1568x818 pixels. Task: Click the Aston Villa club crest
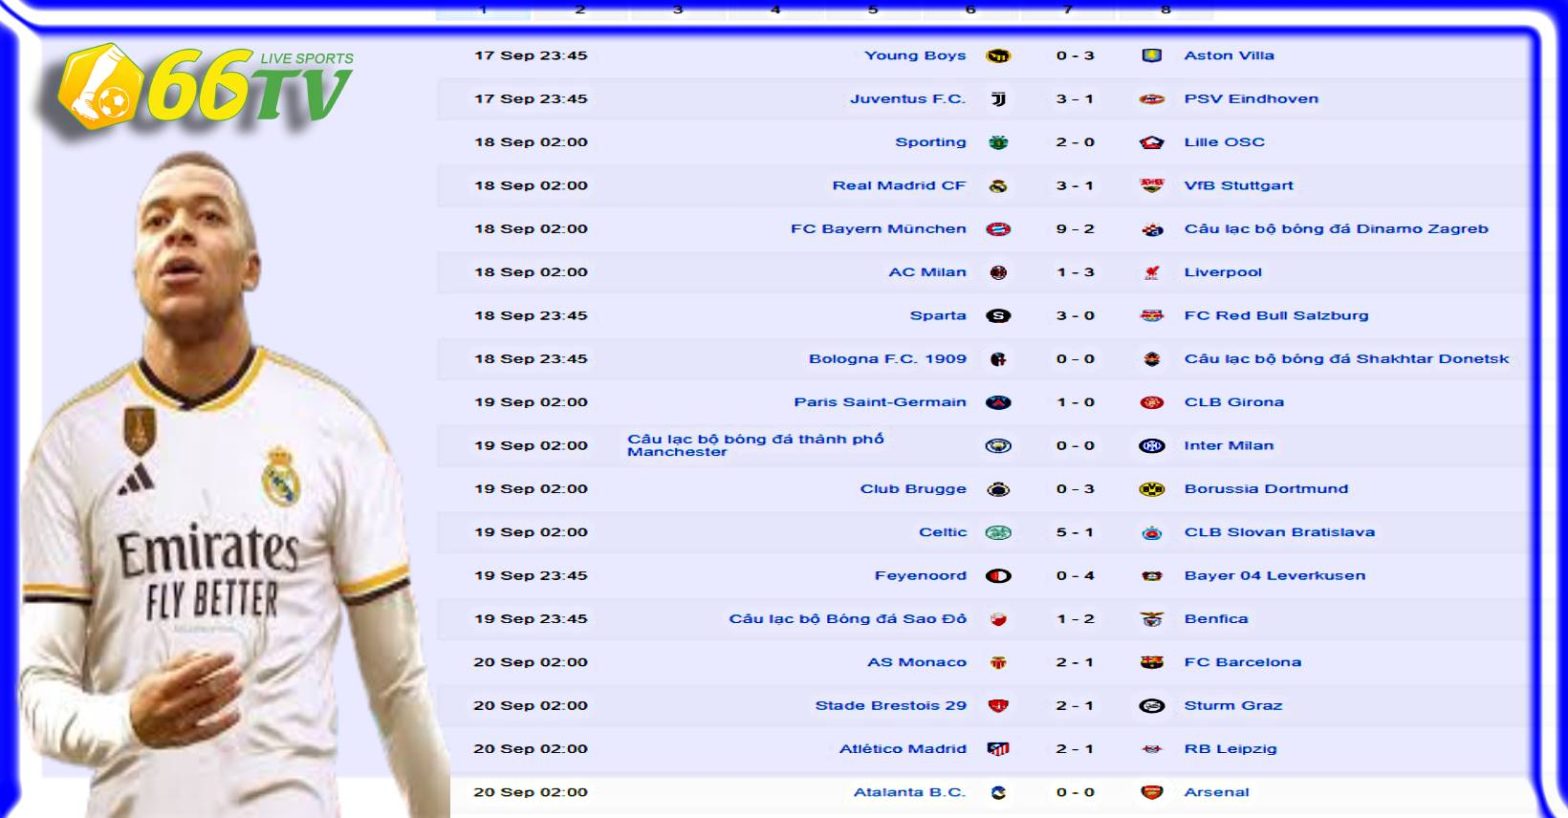coord(1152,56)
